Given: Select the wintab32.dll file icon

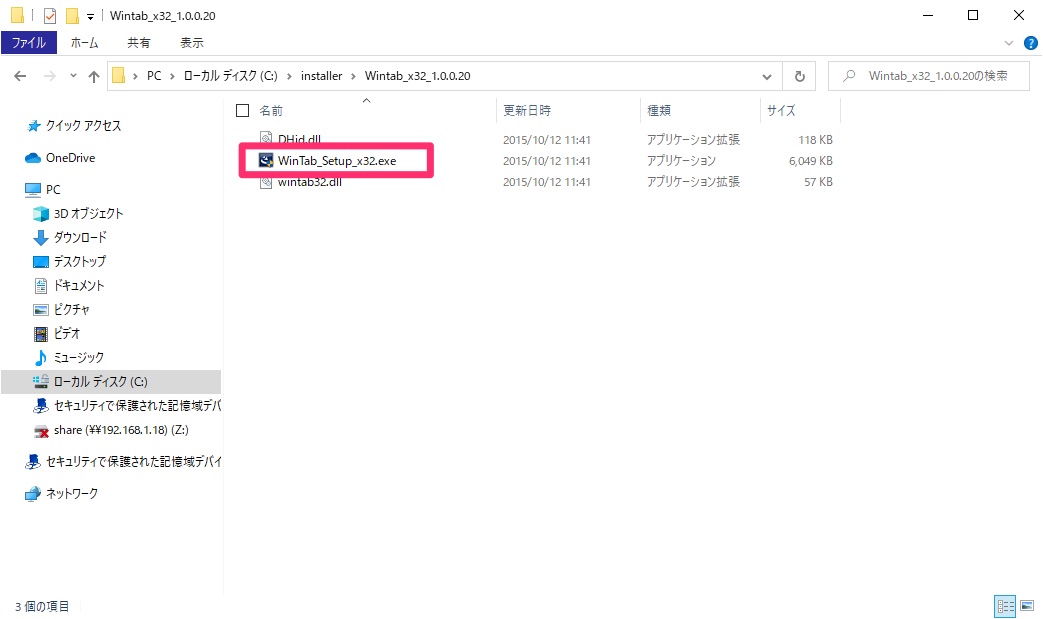Looking at the screenshot, I should pyautogui.click(x=266, y=182).
